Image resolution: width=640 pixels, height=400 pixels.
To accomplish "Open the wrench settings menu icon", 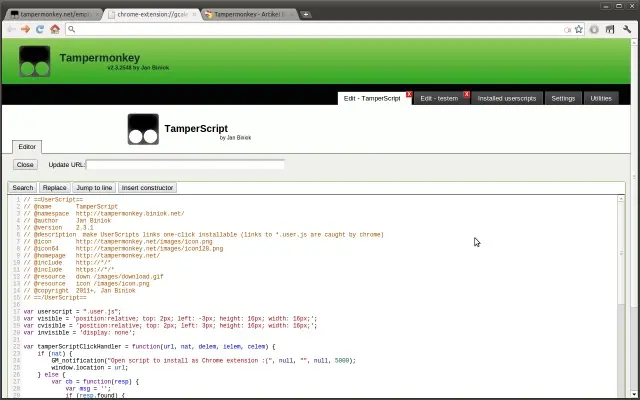I will tap(627, 29).
